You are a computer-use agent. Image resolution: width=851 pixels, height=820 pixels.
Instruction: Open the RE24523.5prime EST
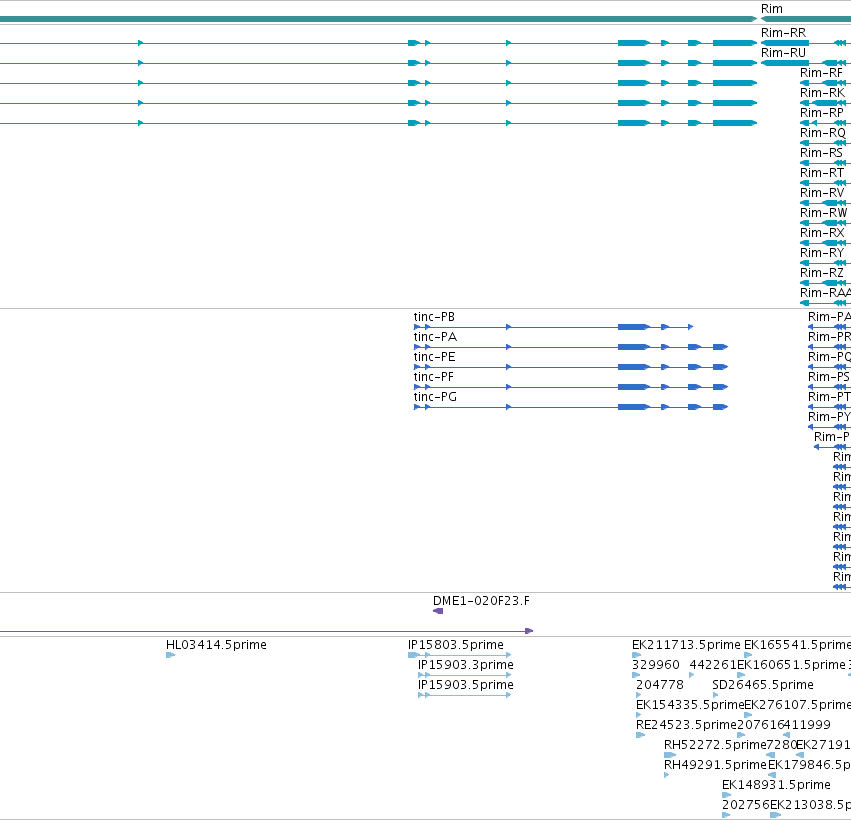point(686,726)
